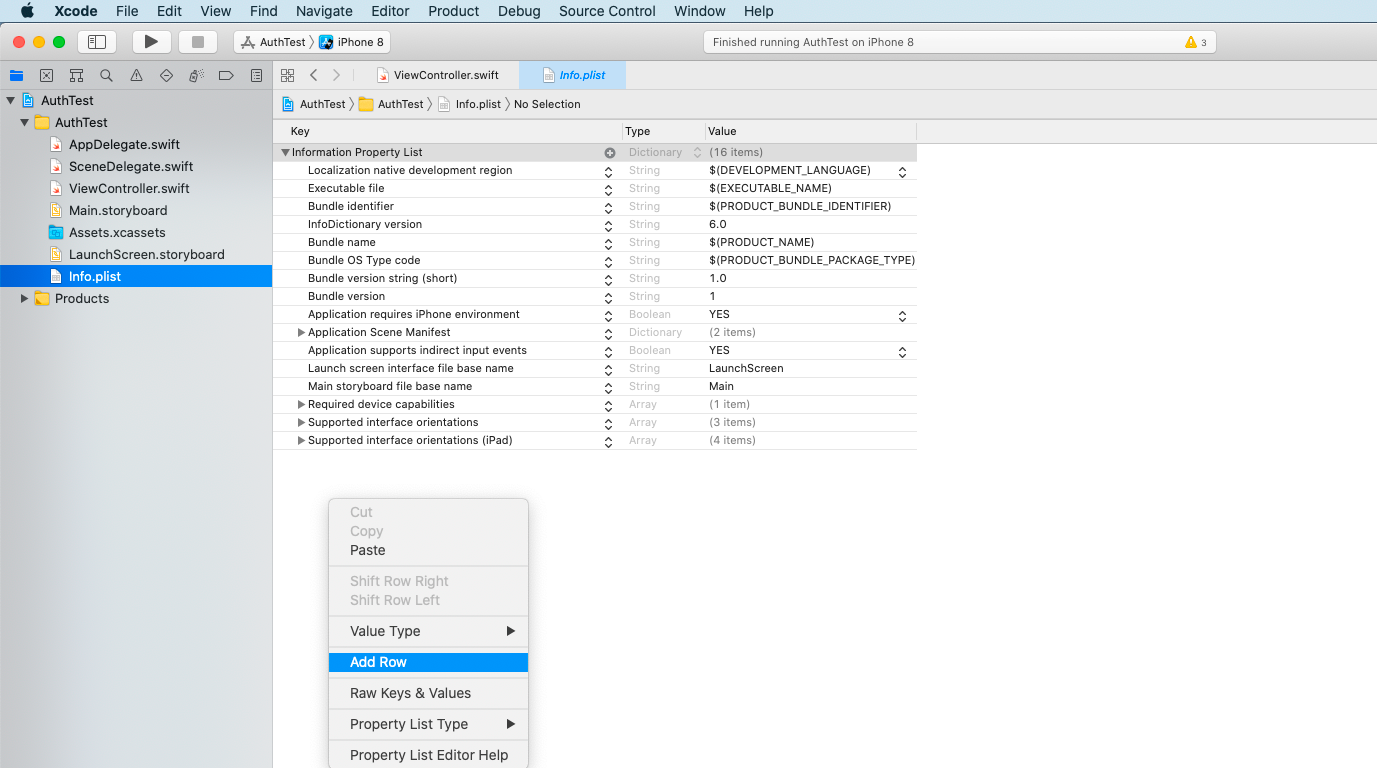Open value popup for Application supports indirect input events
The height and width of the screenshot is (768, 1377).
tap(902, 351)
